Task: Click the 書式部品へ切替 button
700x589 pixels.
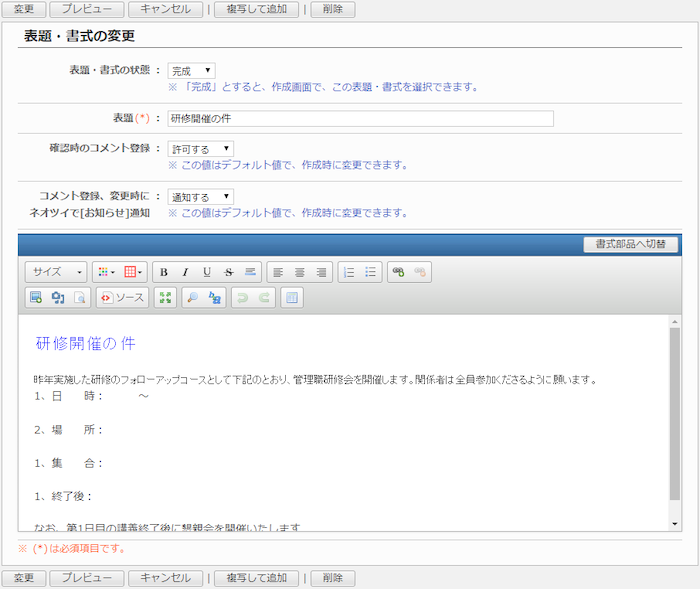Action: [x=631, y=244]
